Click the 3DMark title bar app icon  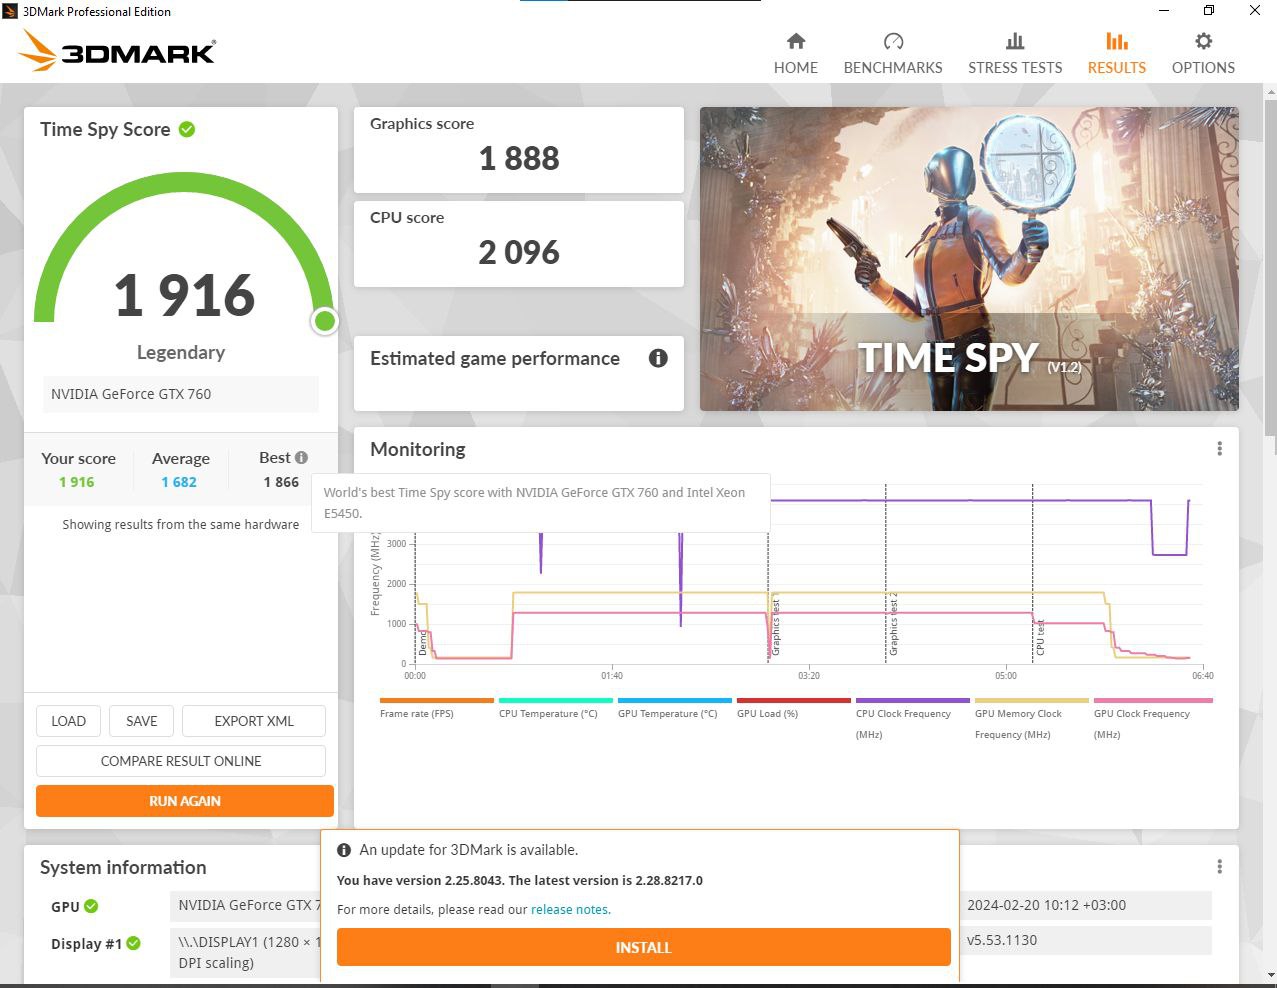point(10,11)
